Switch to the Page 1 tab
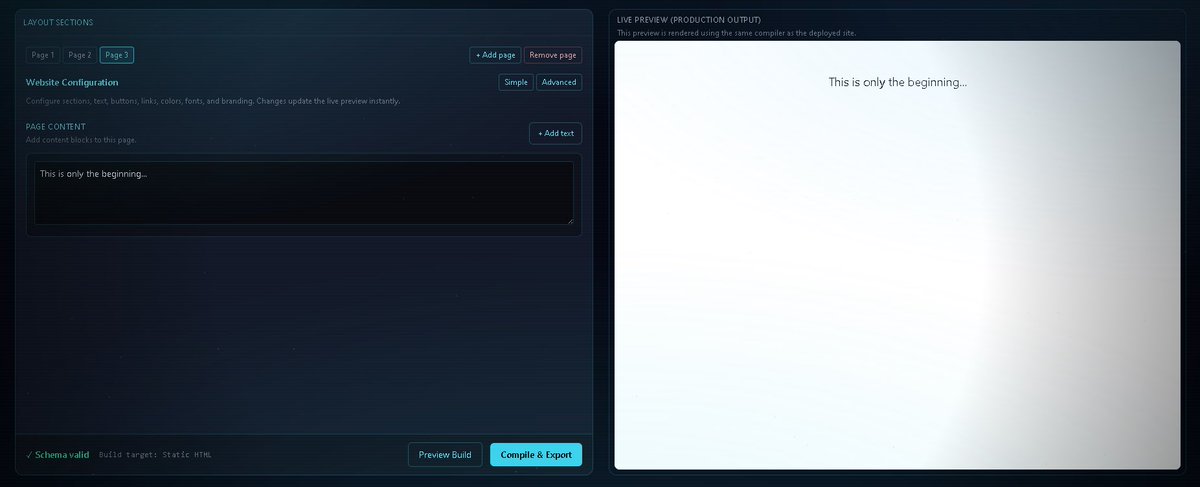The height and width of the screenshot is (487, 1200). point(43,55)
